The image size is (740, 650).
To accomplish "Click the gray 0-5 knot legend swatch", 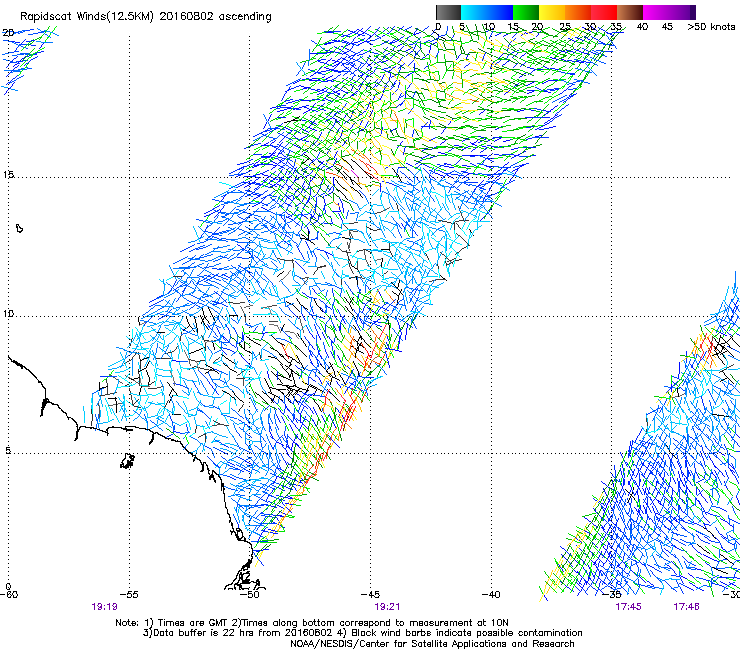I will (448, 12).
